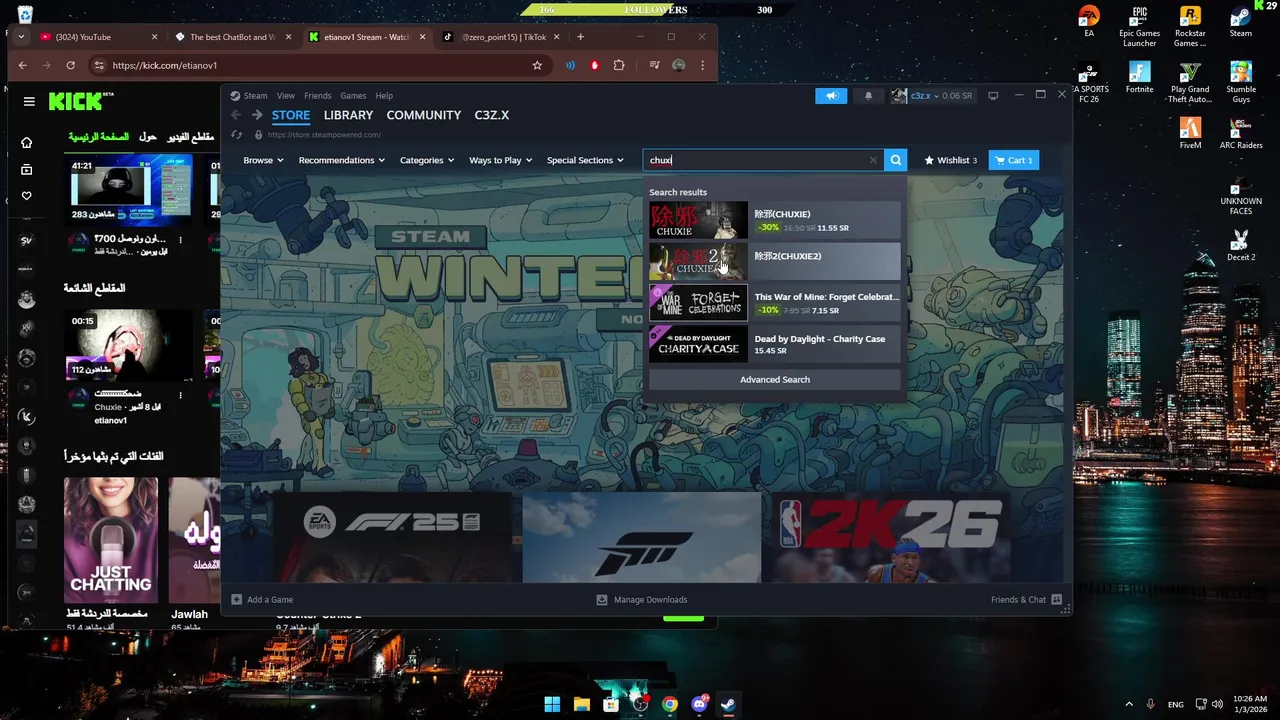1280x720 pixels.
Task: Select Dead by Daylight Charity Case result
Action: click(x=775, y=345)
